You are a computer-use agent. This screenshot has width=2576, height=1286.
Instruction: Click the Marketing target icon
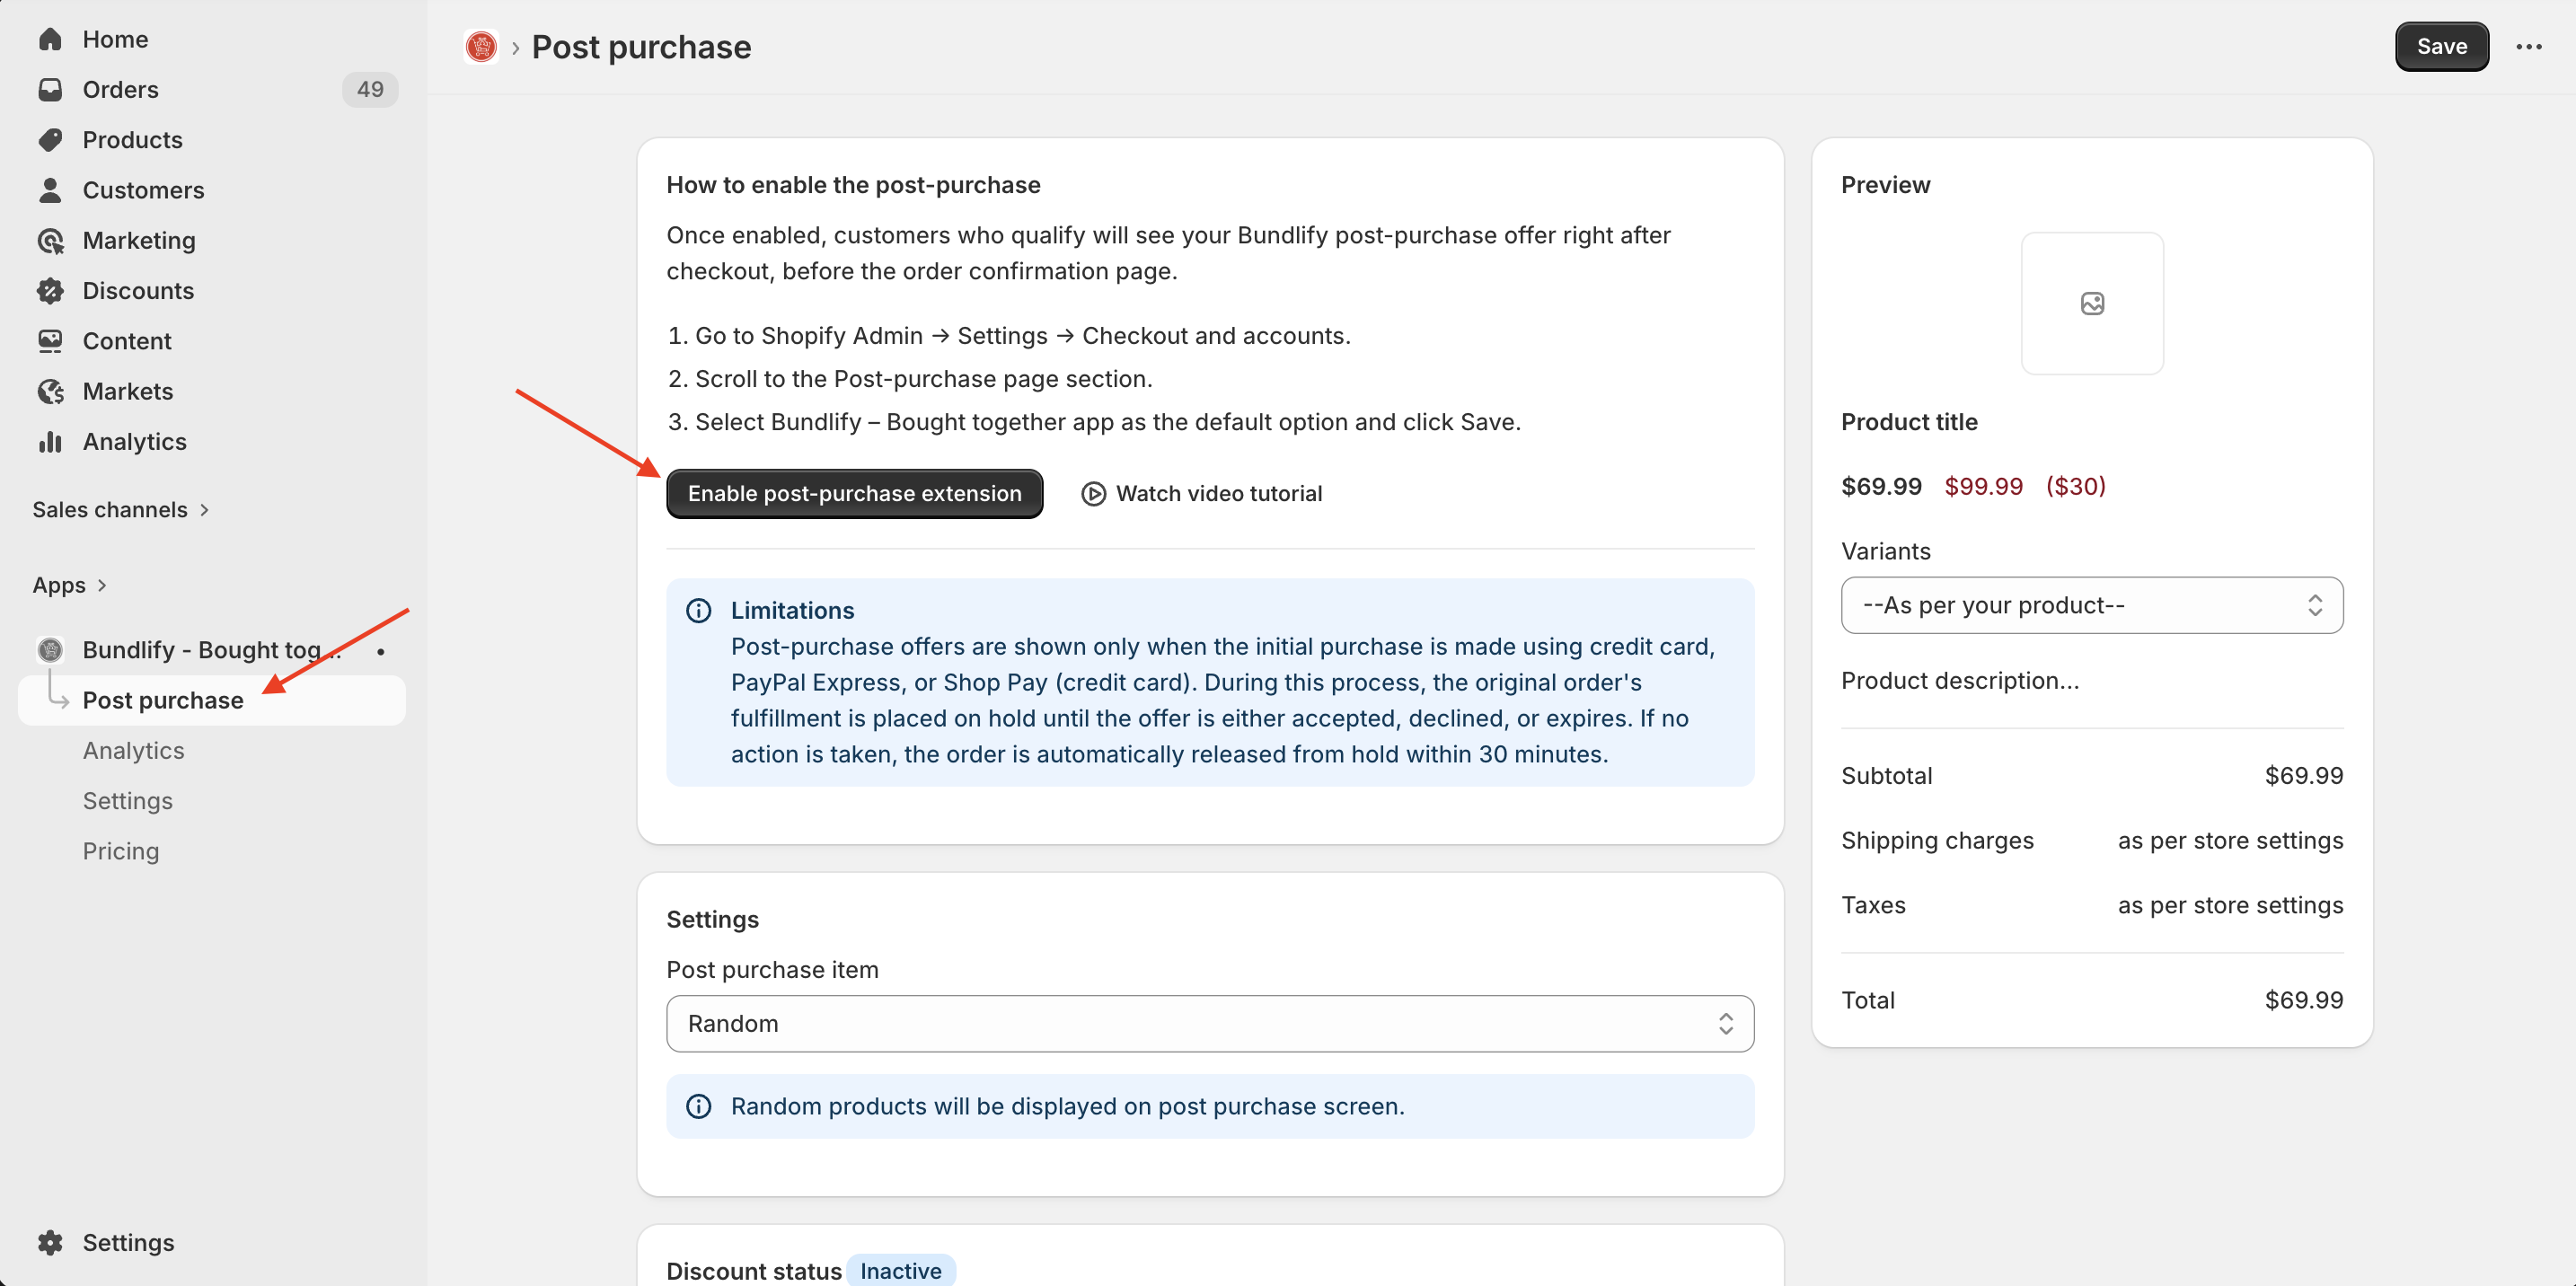coord(50,240)
